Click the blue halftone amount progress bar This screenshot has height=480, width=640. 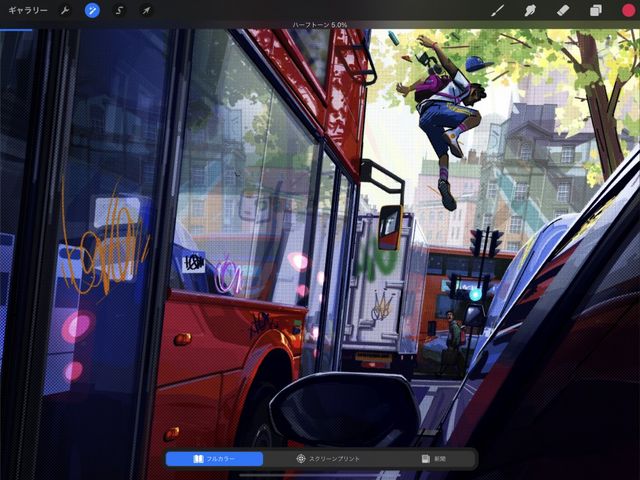tap(16, 30)
